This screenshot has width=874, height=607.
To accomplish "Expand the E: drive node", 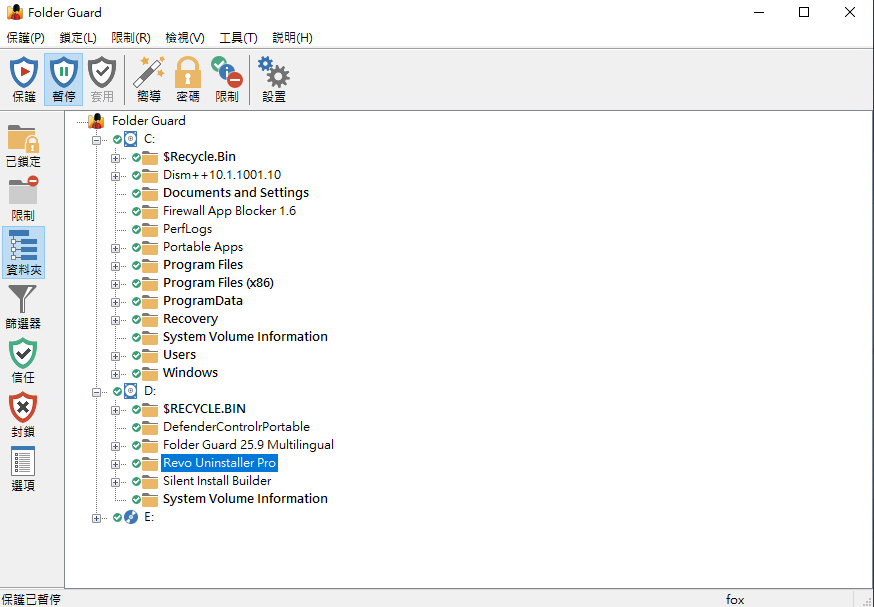I will (96, 518).
